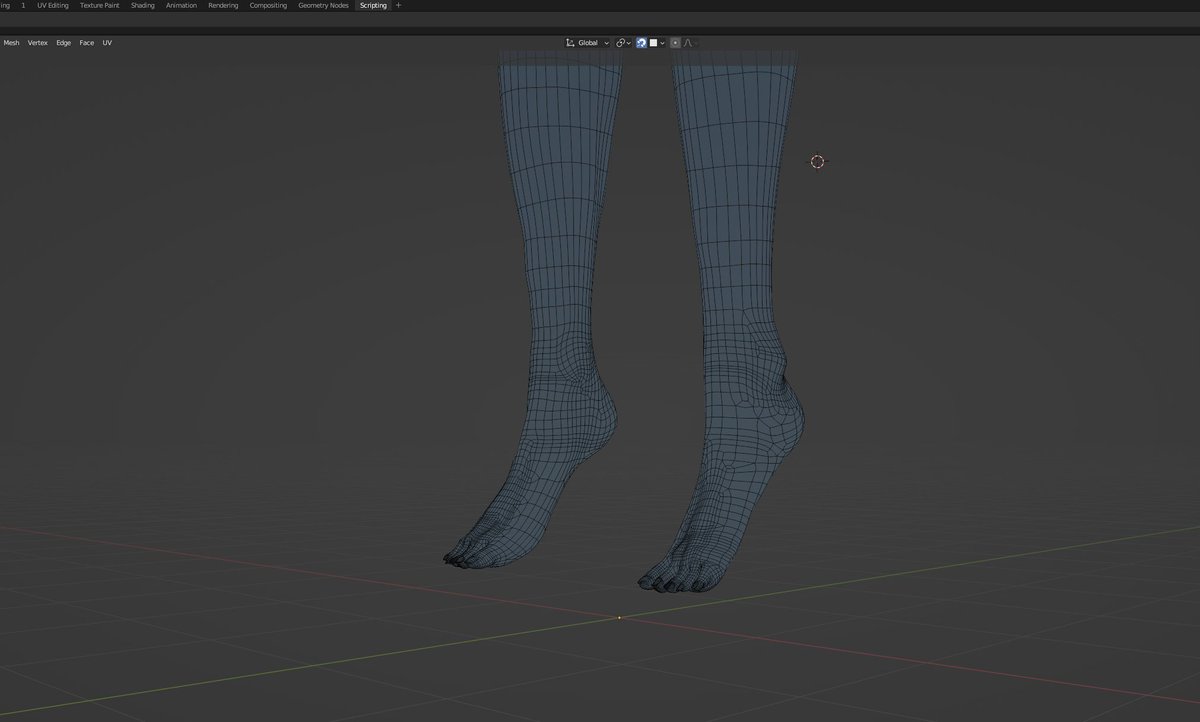Expand the pivot point dropdown

[x=623, y=43]
